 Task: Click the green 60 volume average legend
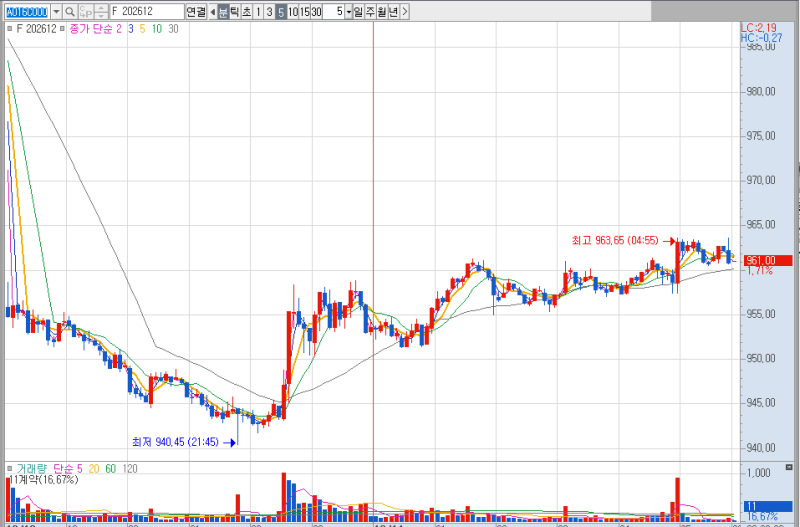click(111, 468)
